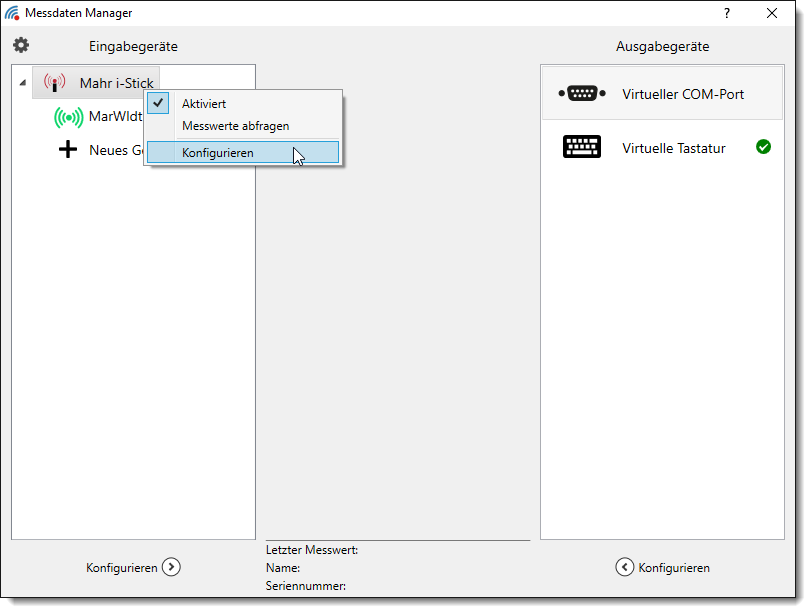
Task: Toggle the Aktiviert checkmark in the context menu
Action: click(158, 103)
